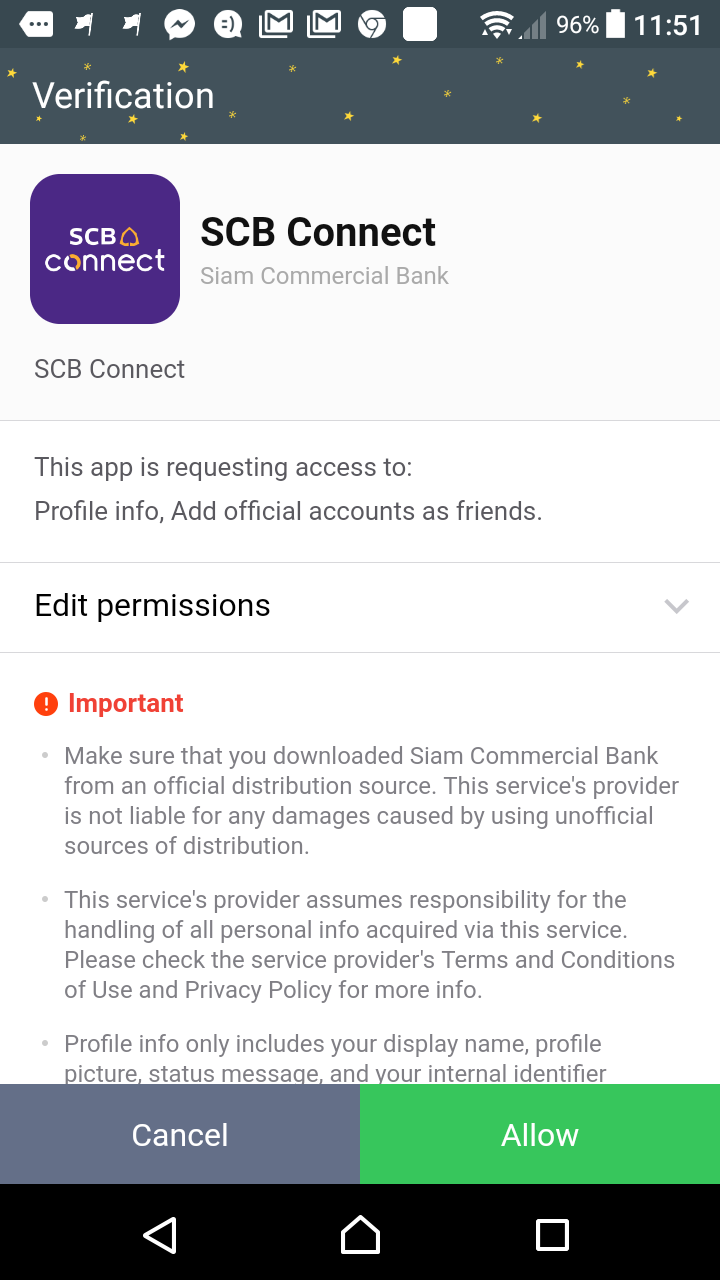Open the Edit permissions section
Image resolution: width=720 pixels, height=1280 pixels.
coord(153,606)
